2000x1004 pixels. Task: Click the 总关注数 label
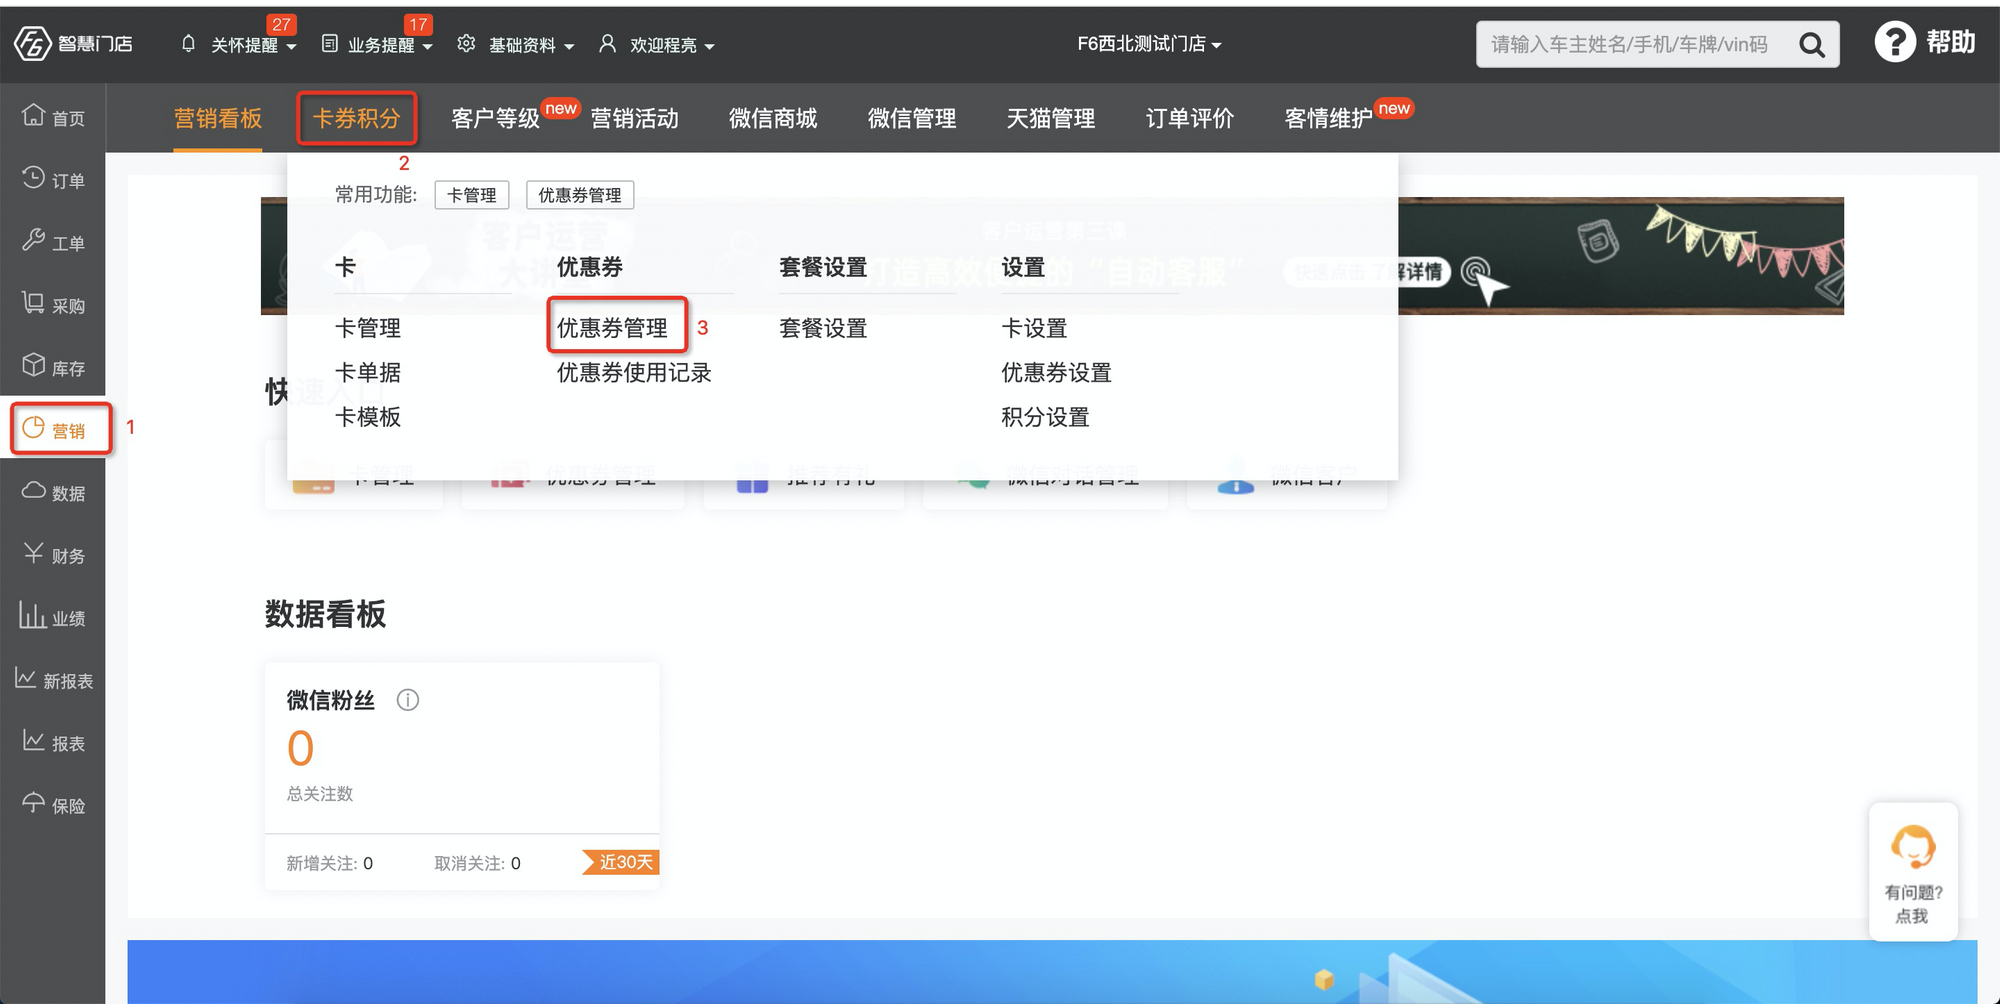320,794
